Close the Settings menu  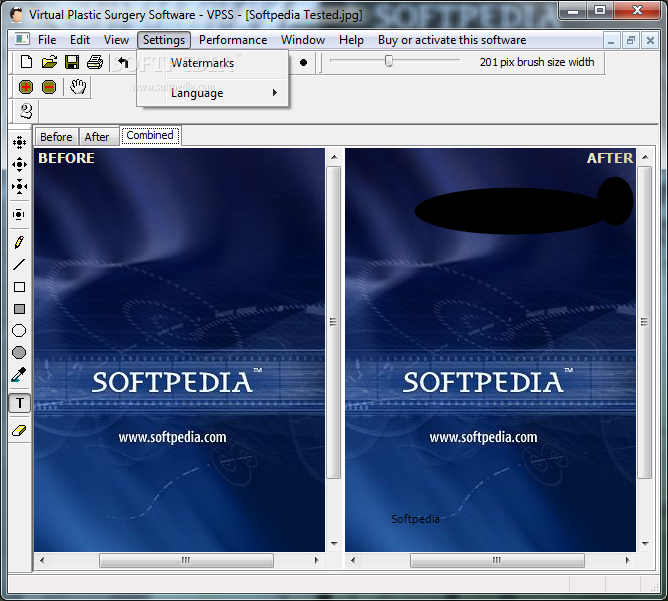click(x=164, y=40)
